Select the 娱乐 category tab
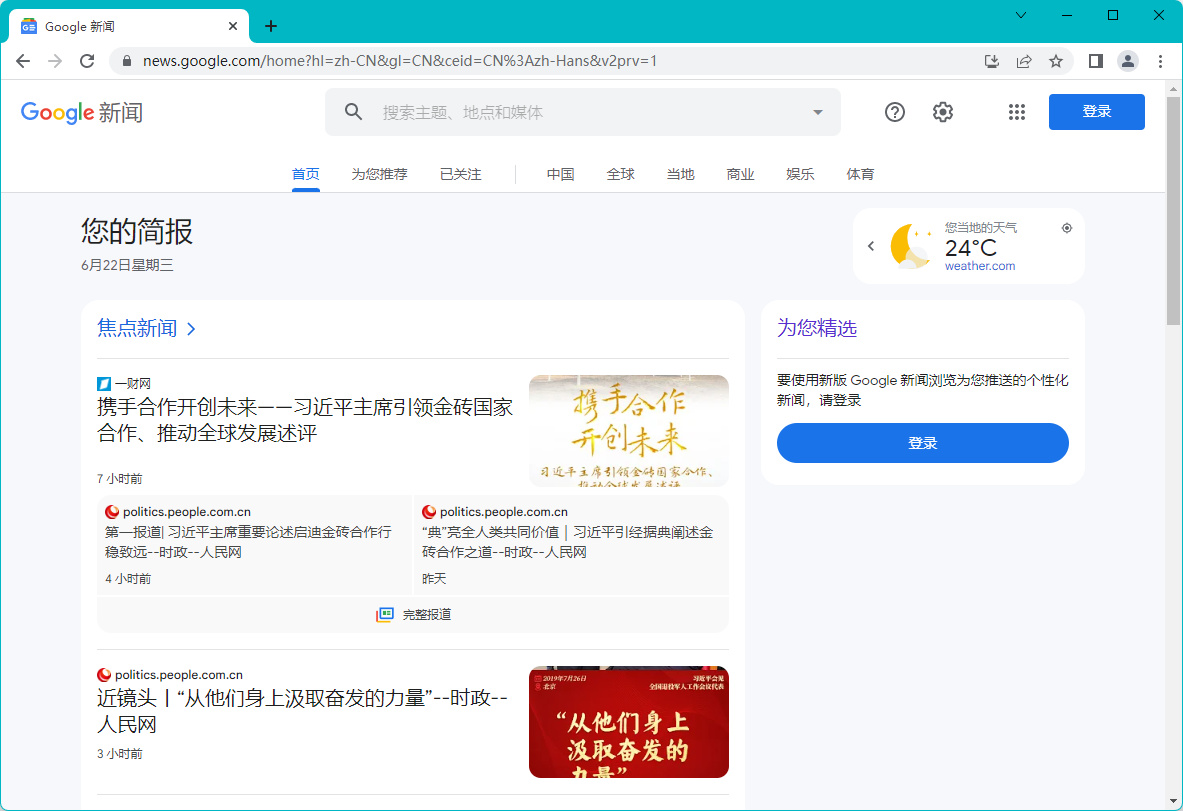 click(x=800, y=174)
